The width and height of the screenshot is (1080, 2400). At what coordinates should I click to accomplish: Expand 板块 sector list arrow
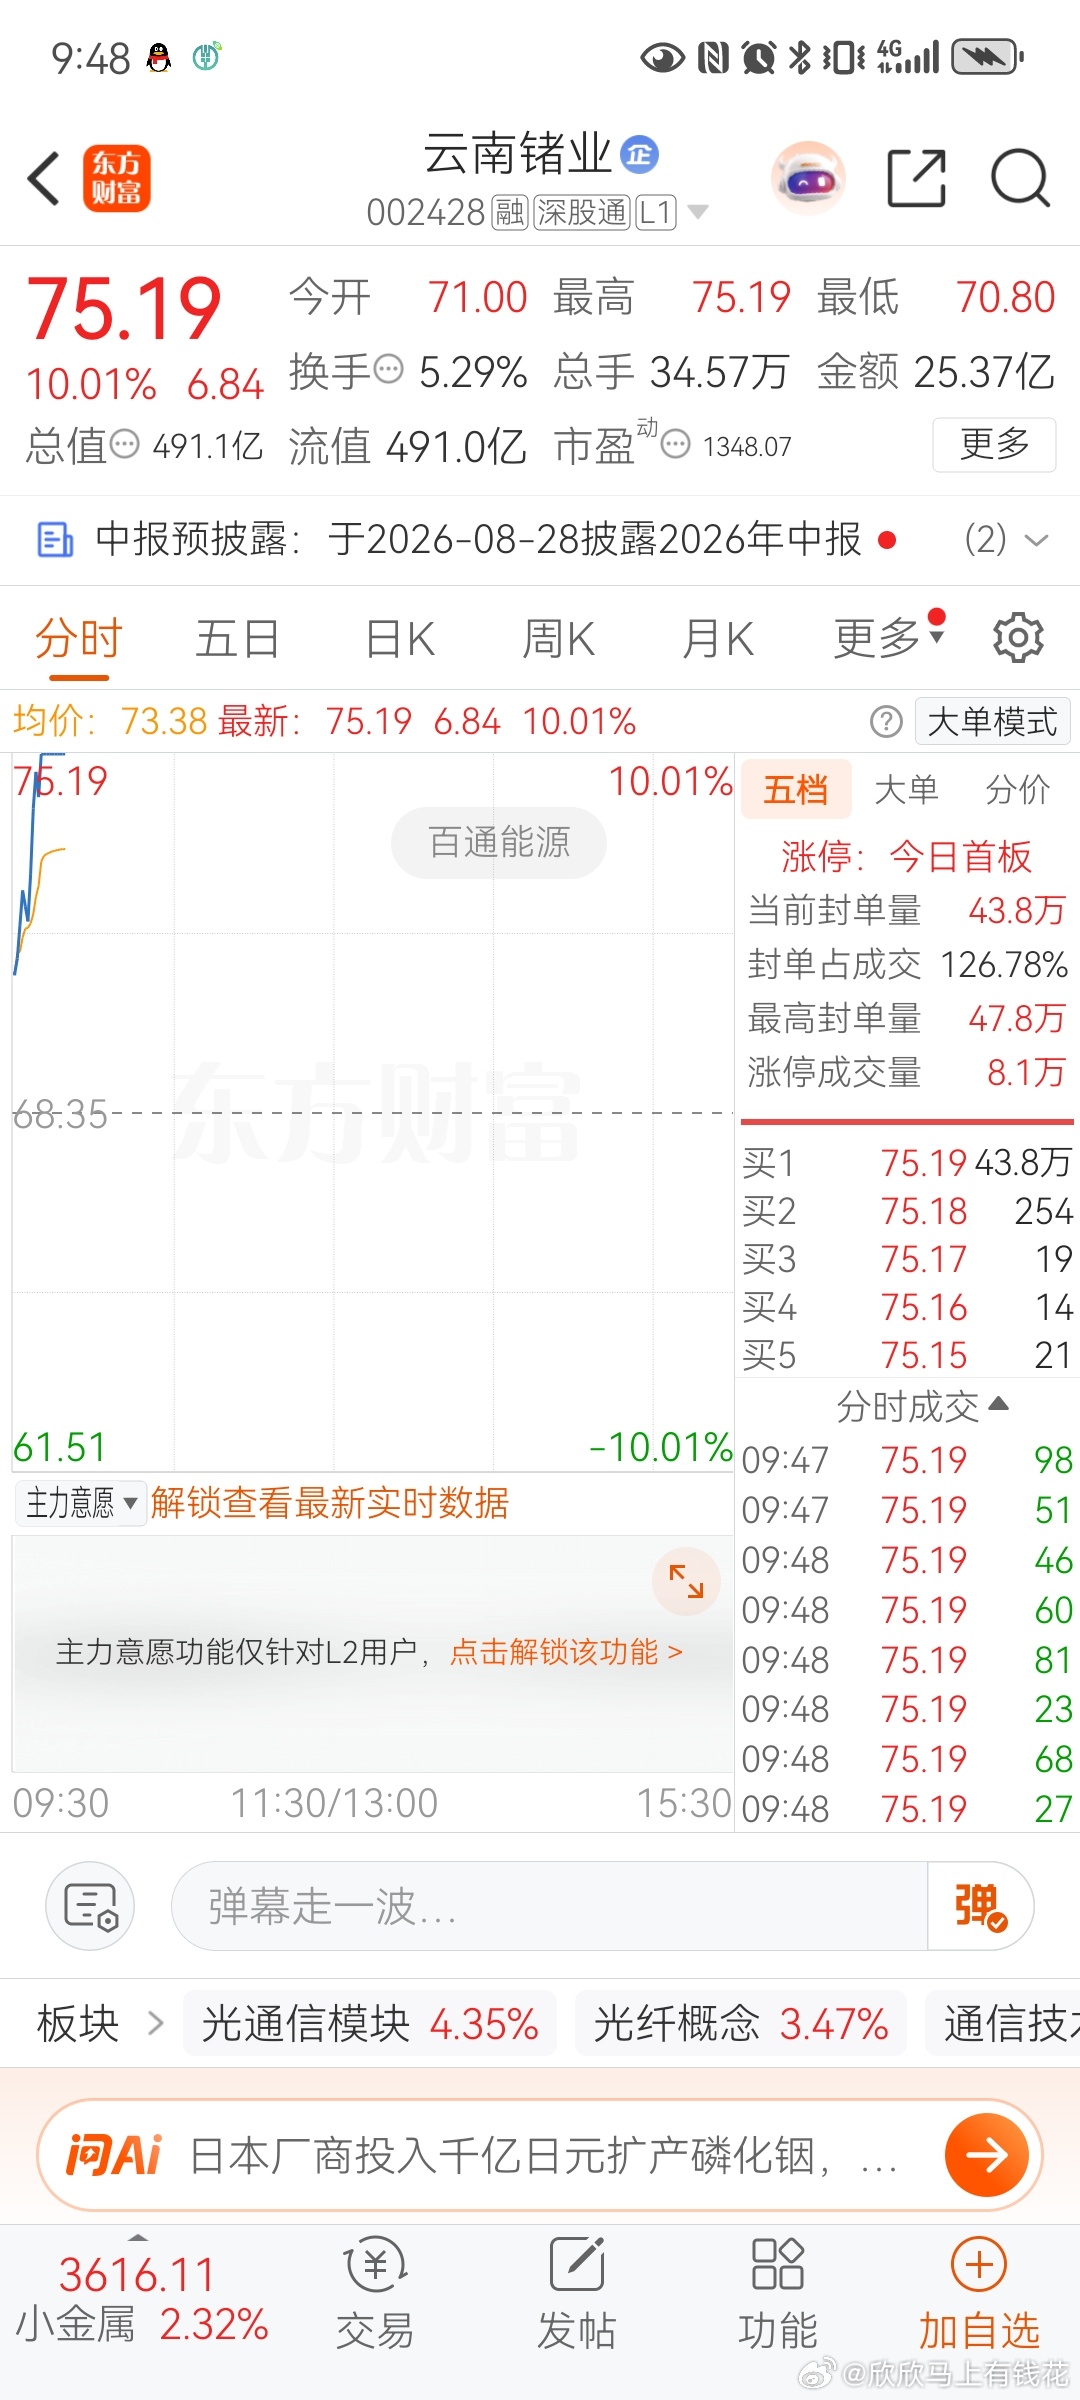click(155, 2023)
